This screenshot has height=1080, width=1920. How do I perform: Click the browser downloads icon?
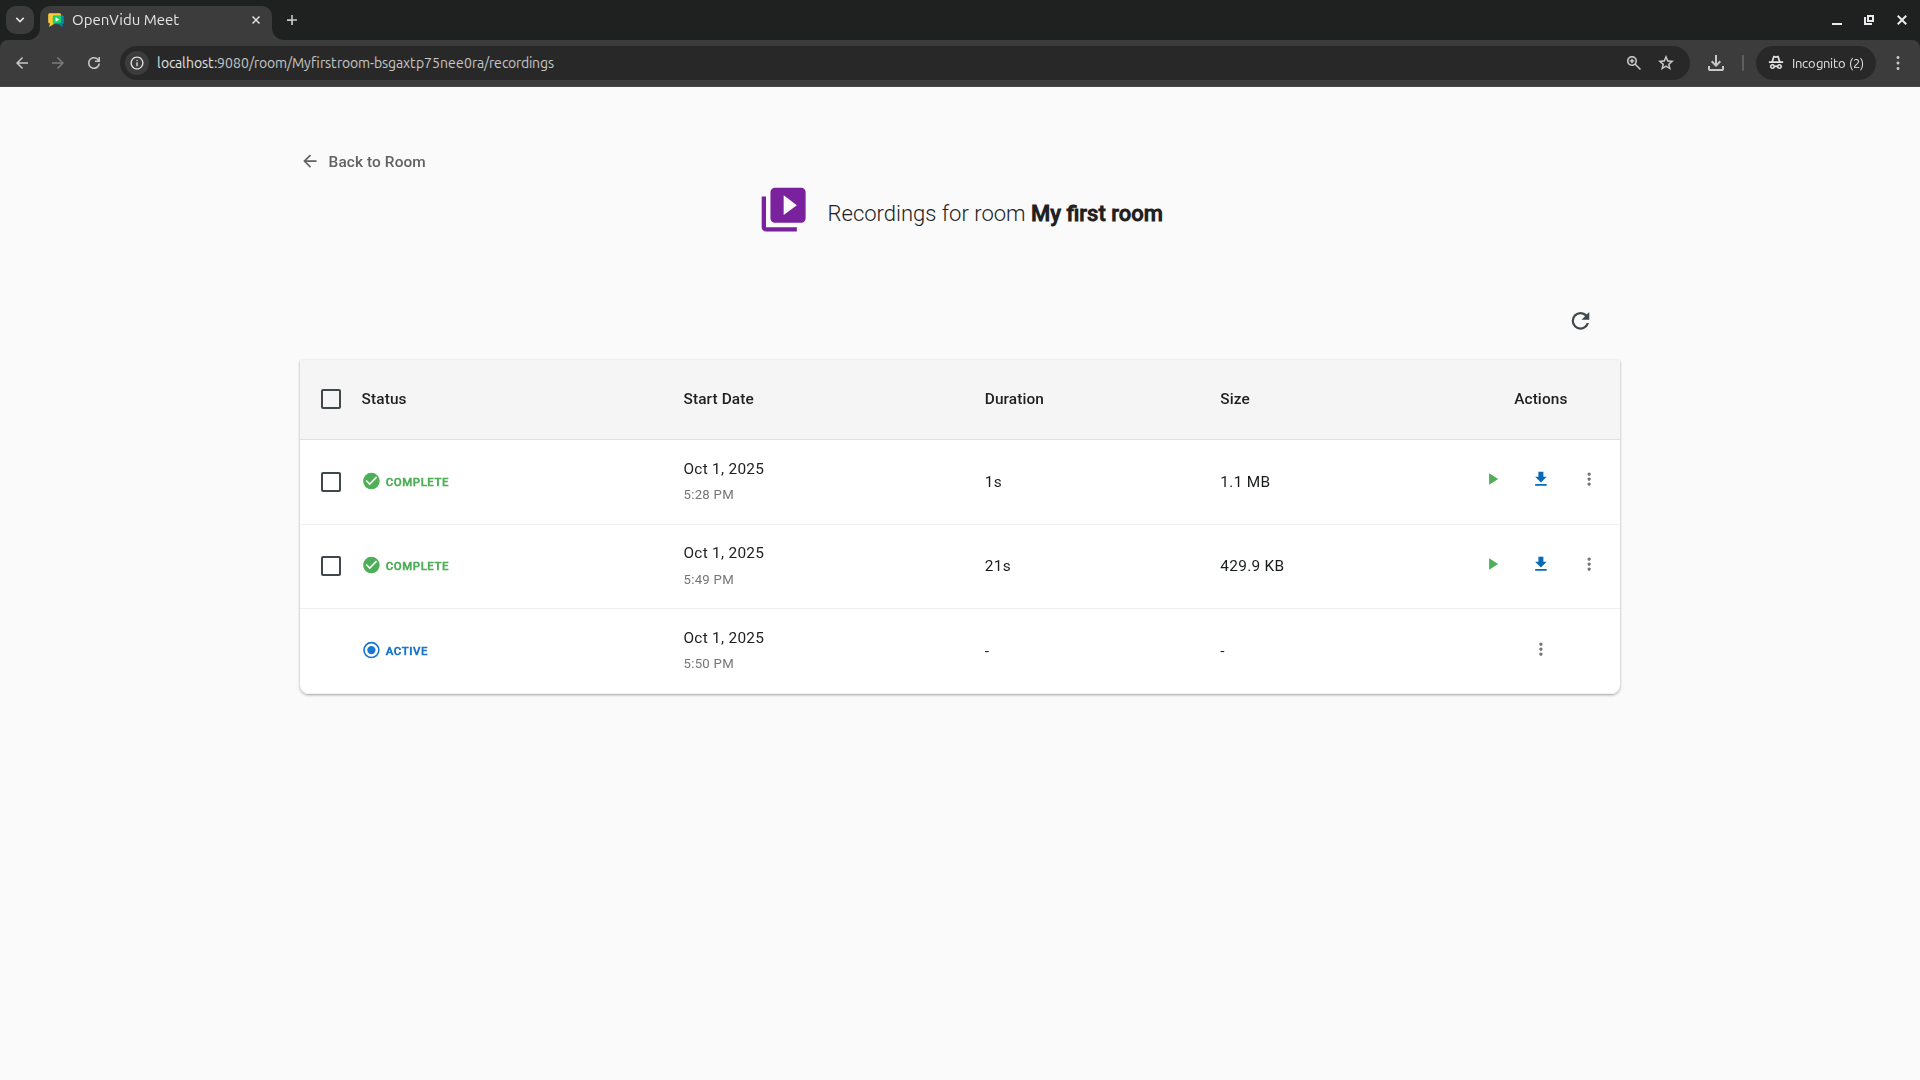coord(1716,63)
